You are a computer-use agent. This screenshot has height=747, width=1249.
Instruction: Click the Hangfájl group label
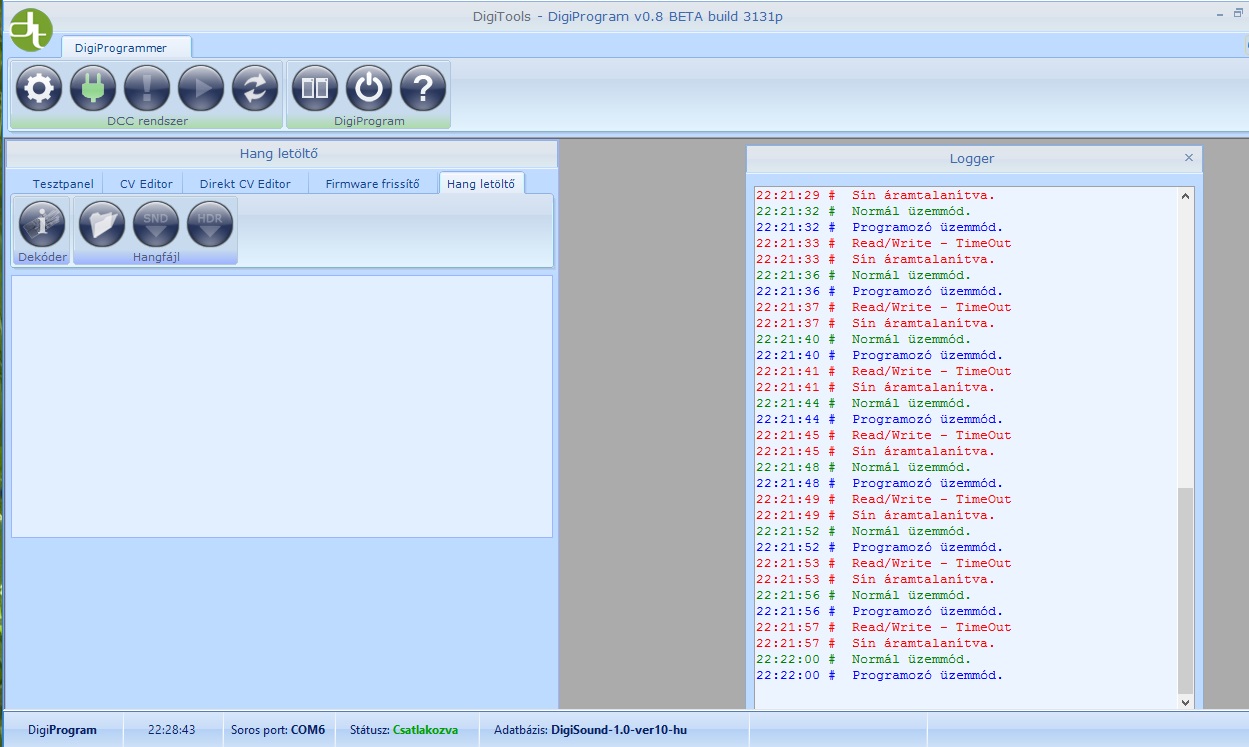tap(156, 257)
